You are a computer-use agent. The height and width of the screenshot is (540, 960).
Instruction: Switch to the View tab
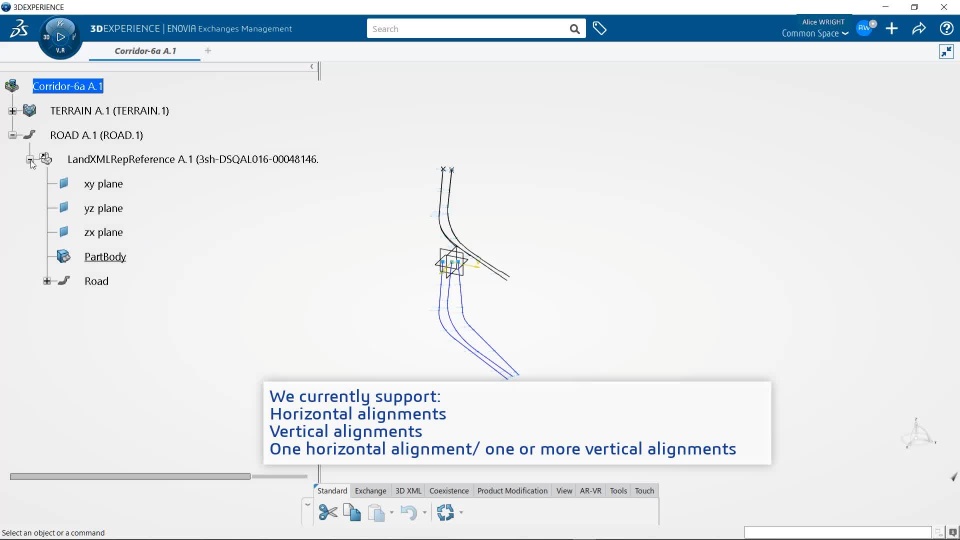click(564, 490)
